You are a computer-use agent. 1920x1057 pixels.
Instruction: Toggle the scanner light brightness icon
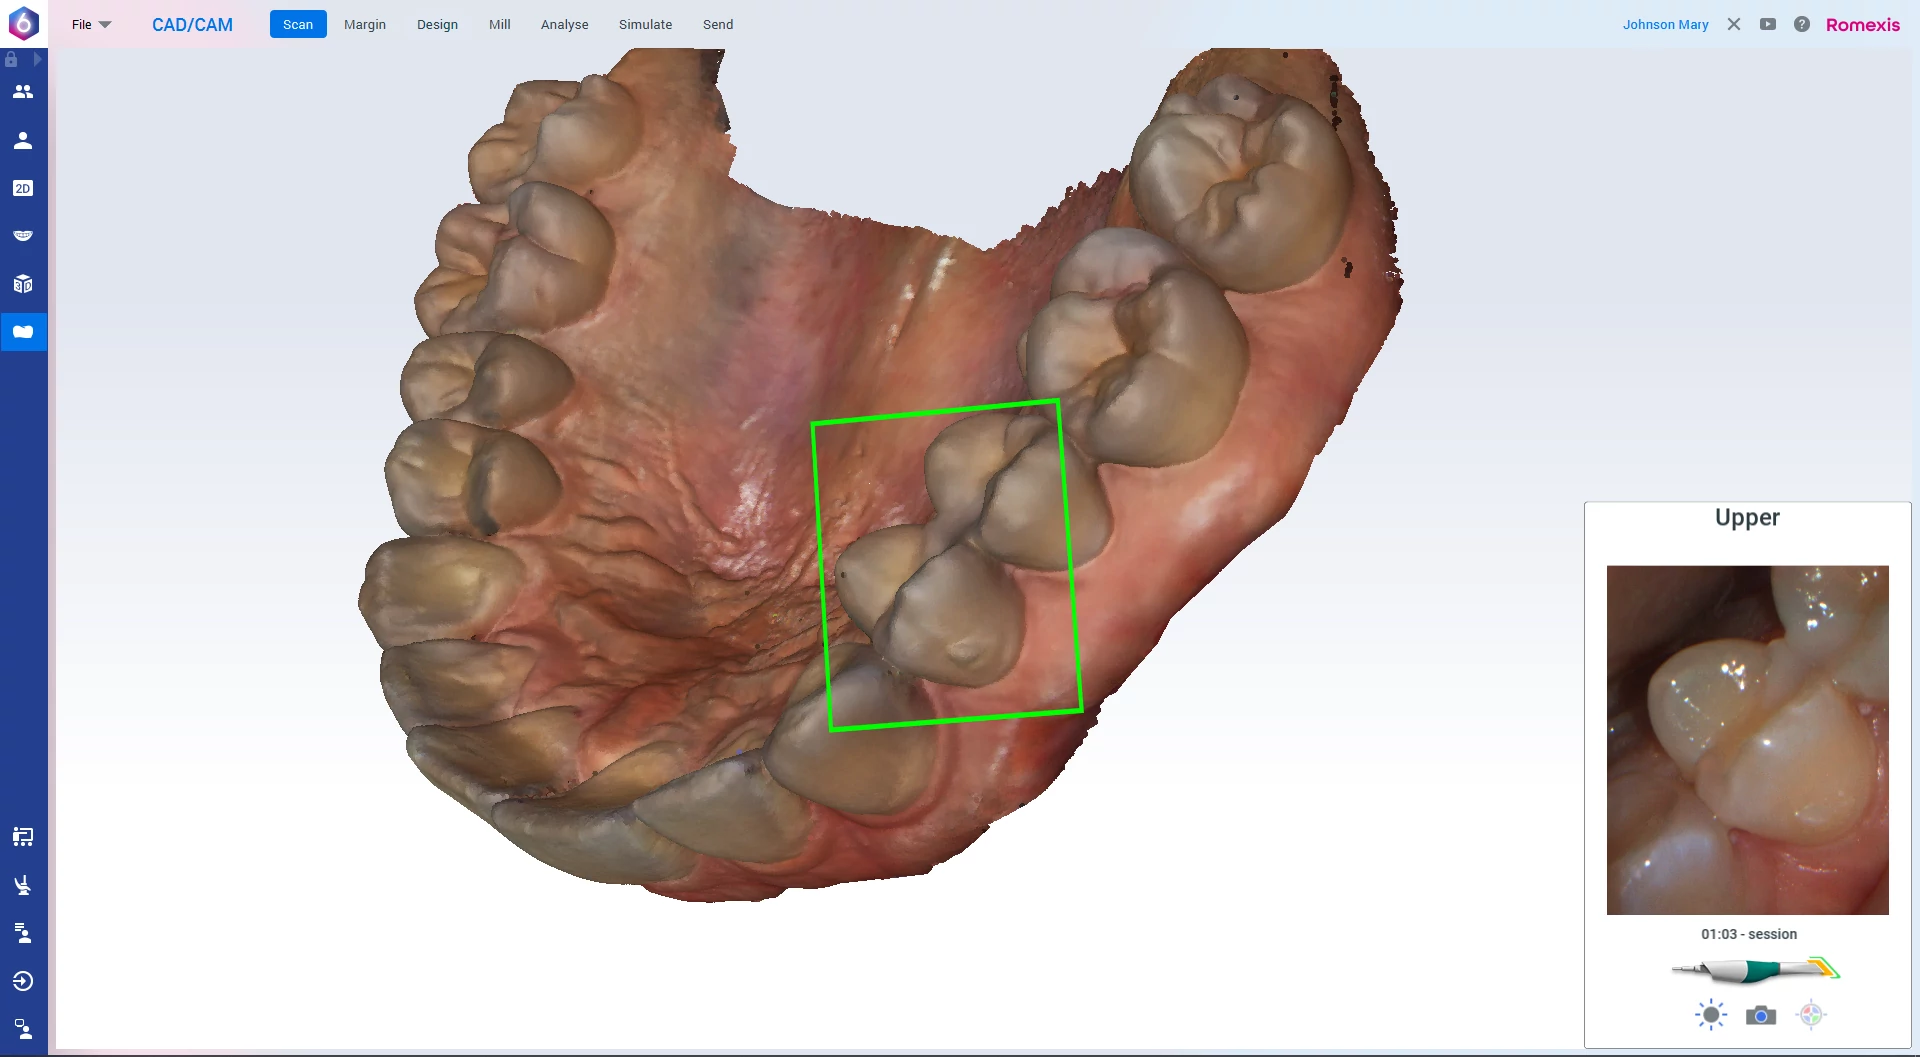pyautogui.click(x=1711, y=1015)
